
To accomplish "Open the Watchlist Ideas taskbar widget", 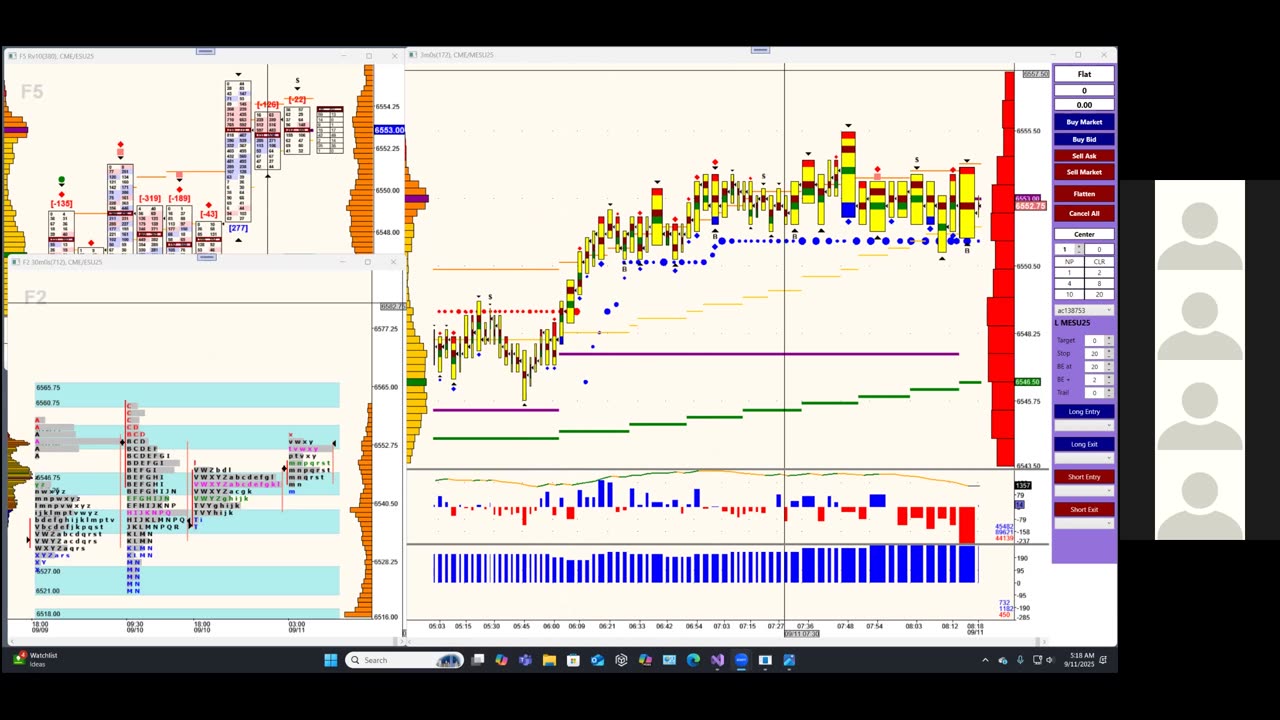I will (37, 660).
